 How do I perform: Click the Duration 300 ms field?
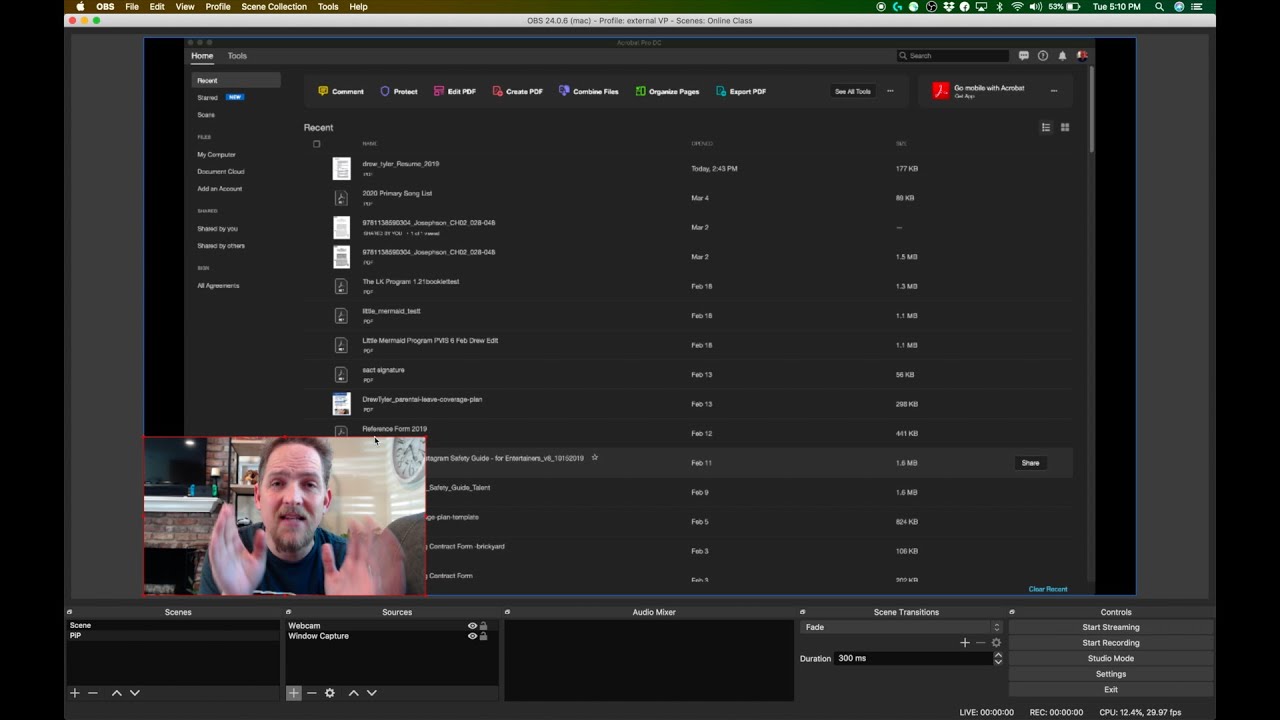(914, 658)
